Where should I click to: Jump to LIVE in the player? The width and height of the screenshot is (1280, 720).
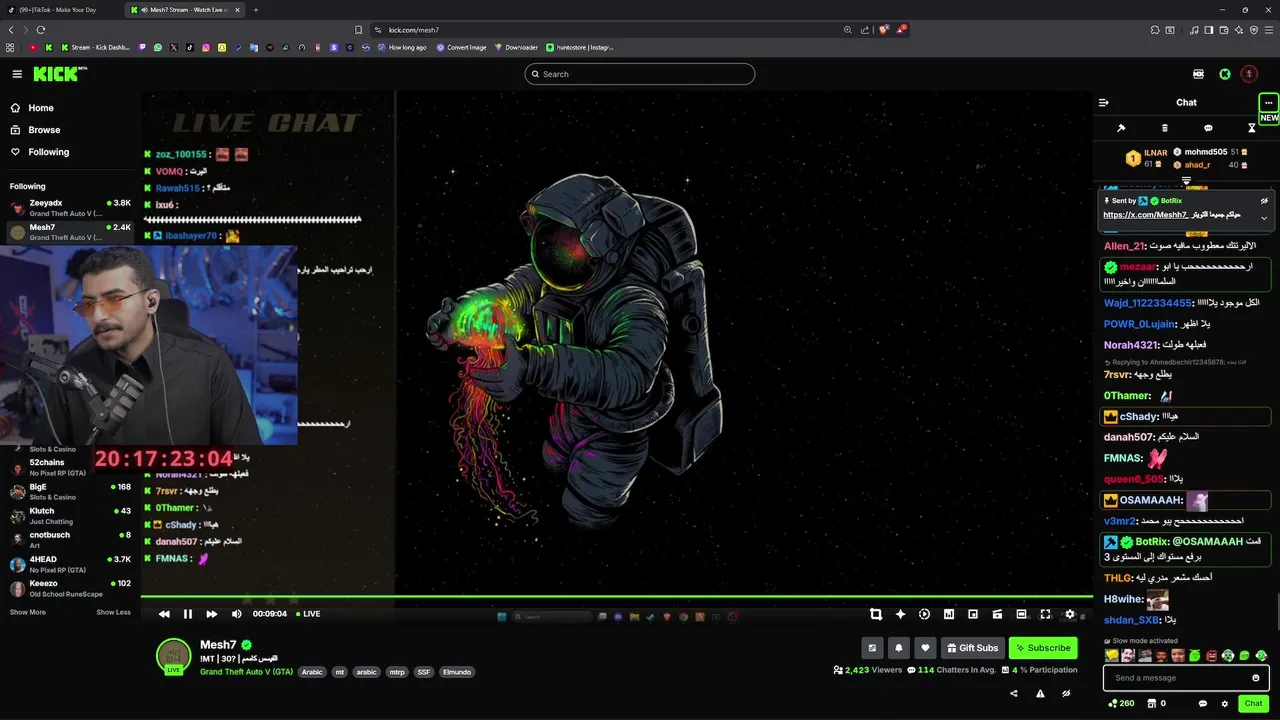point(308,614)
